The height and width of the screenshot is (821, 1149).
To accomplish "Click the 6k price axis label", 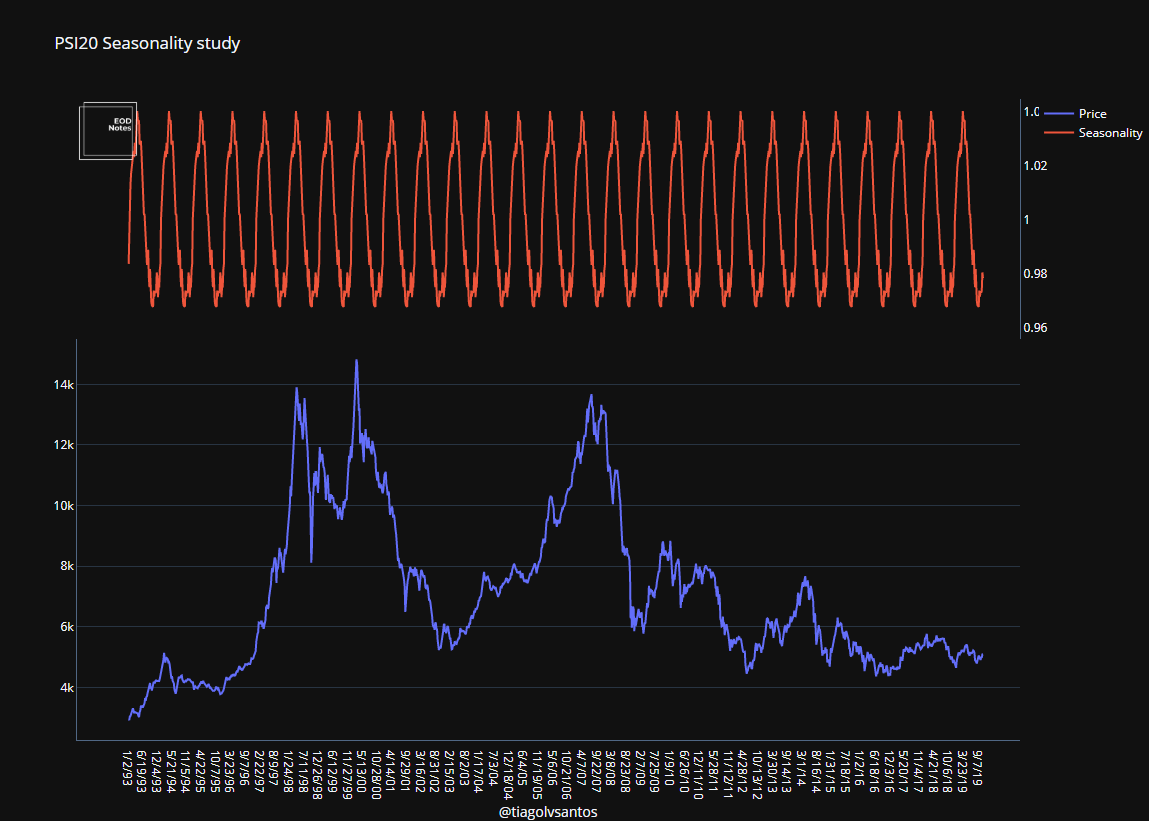I will (x=64, y=627).
